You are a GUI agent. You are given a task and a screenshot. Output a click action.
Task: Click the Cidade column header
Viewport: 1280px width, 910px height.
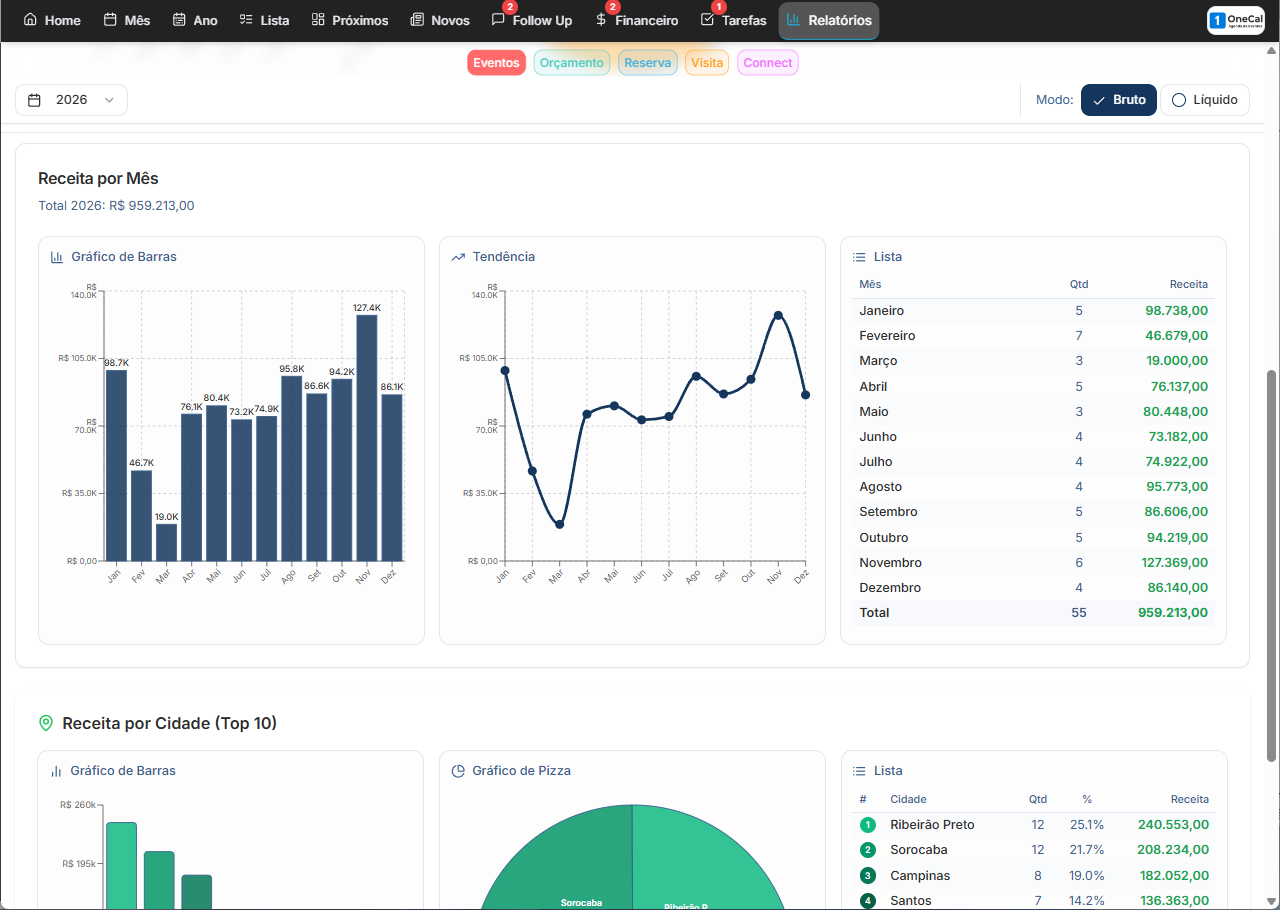908,799
